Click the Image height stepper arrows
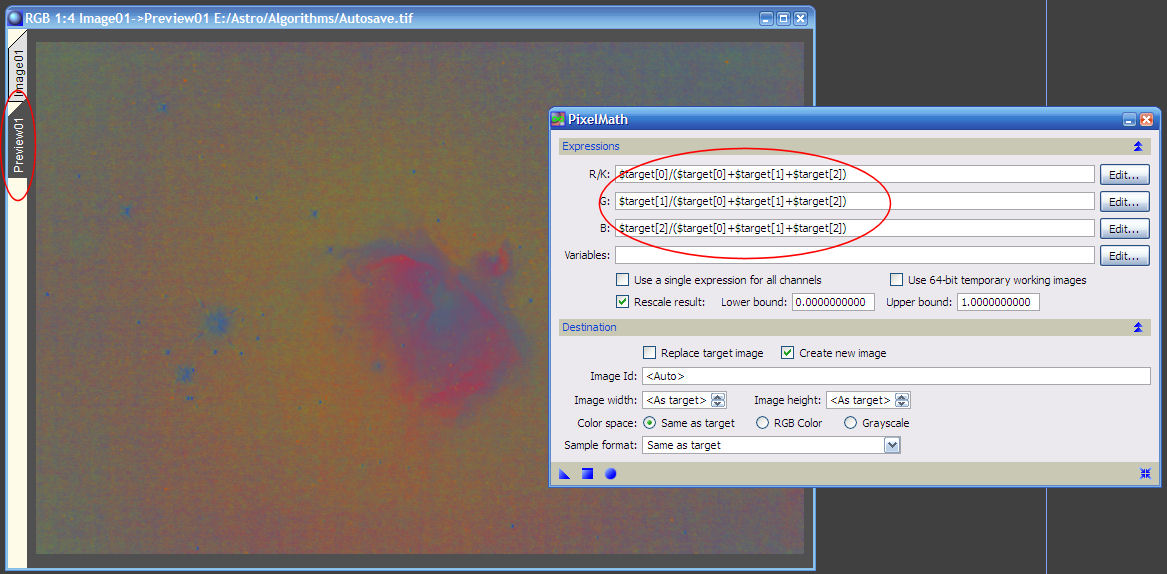1167x574 pixels. tap(902, 401)
